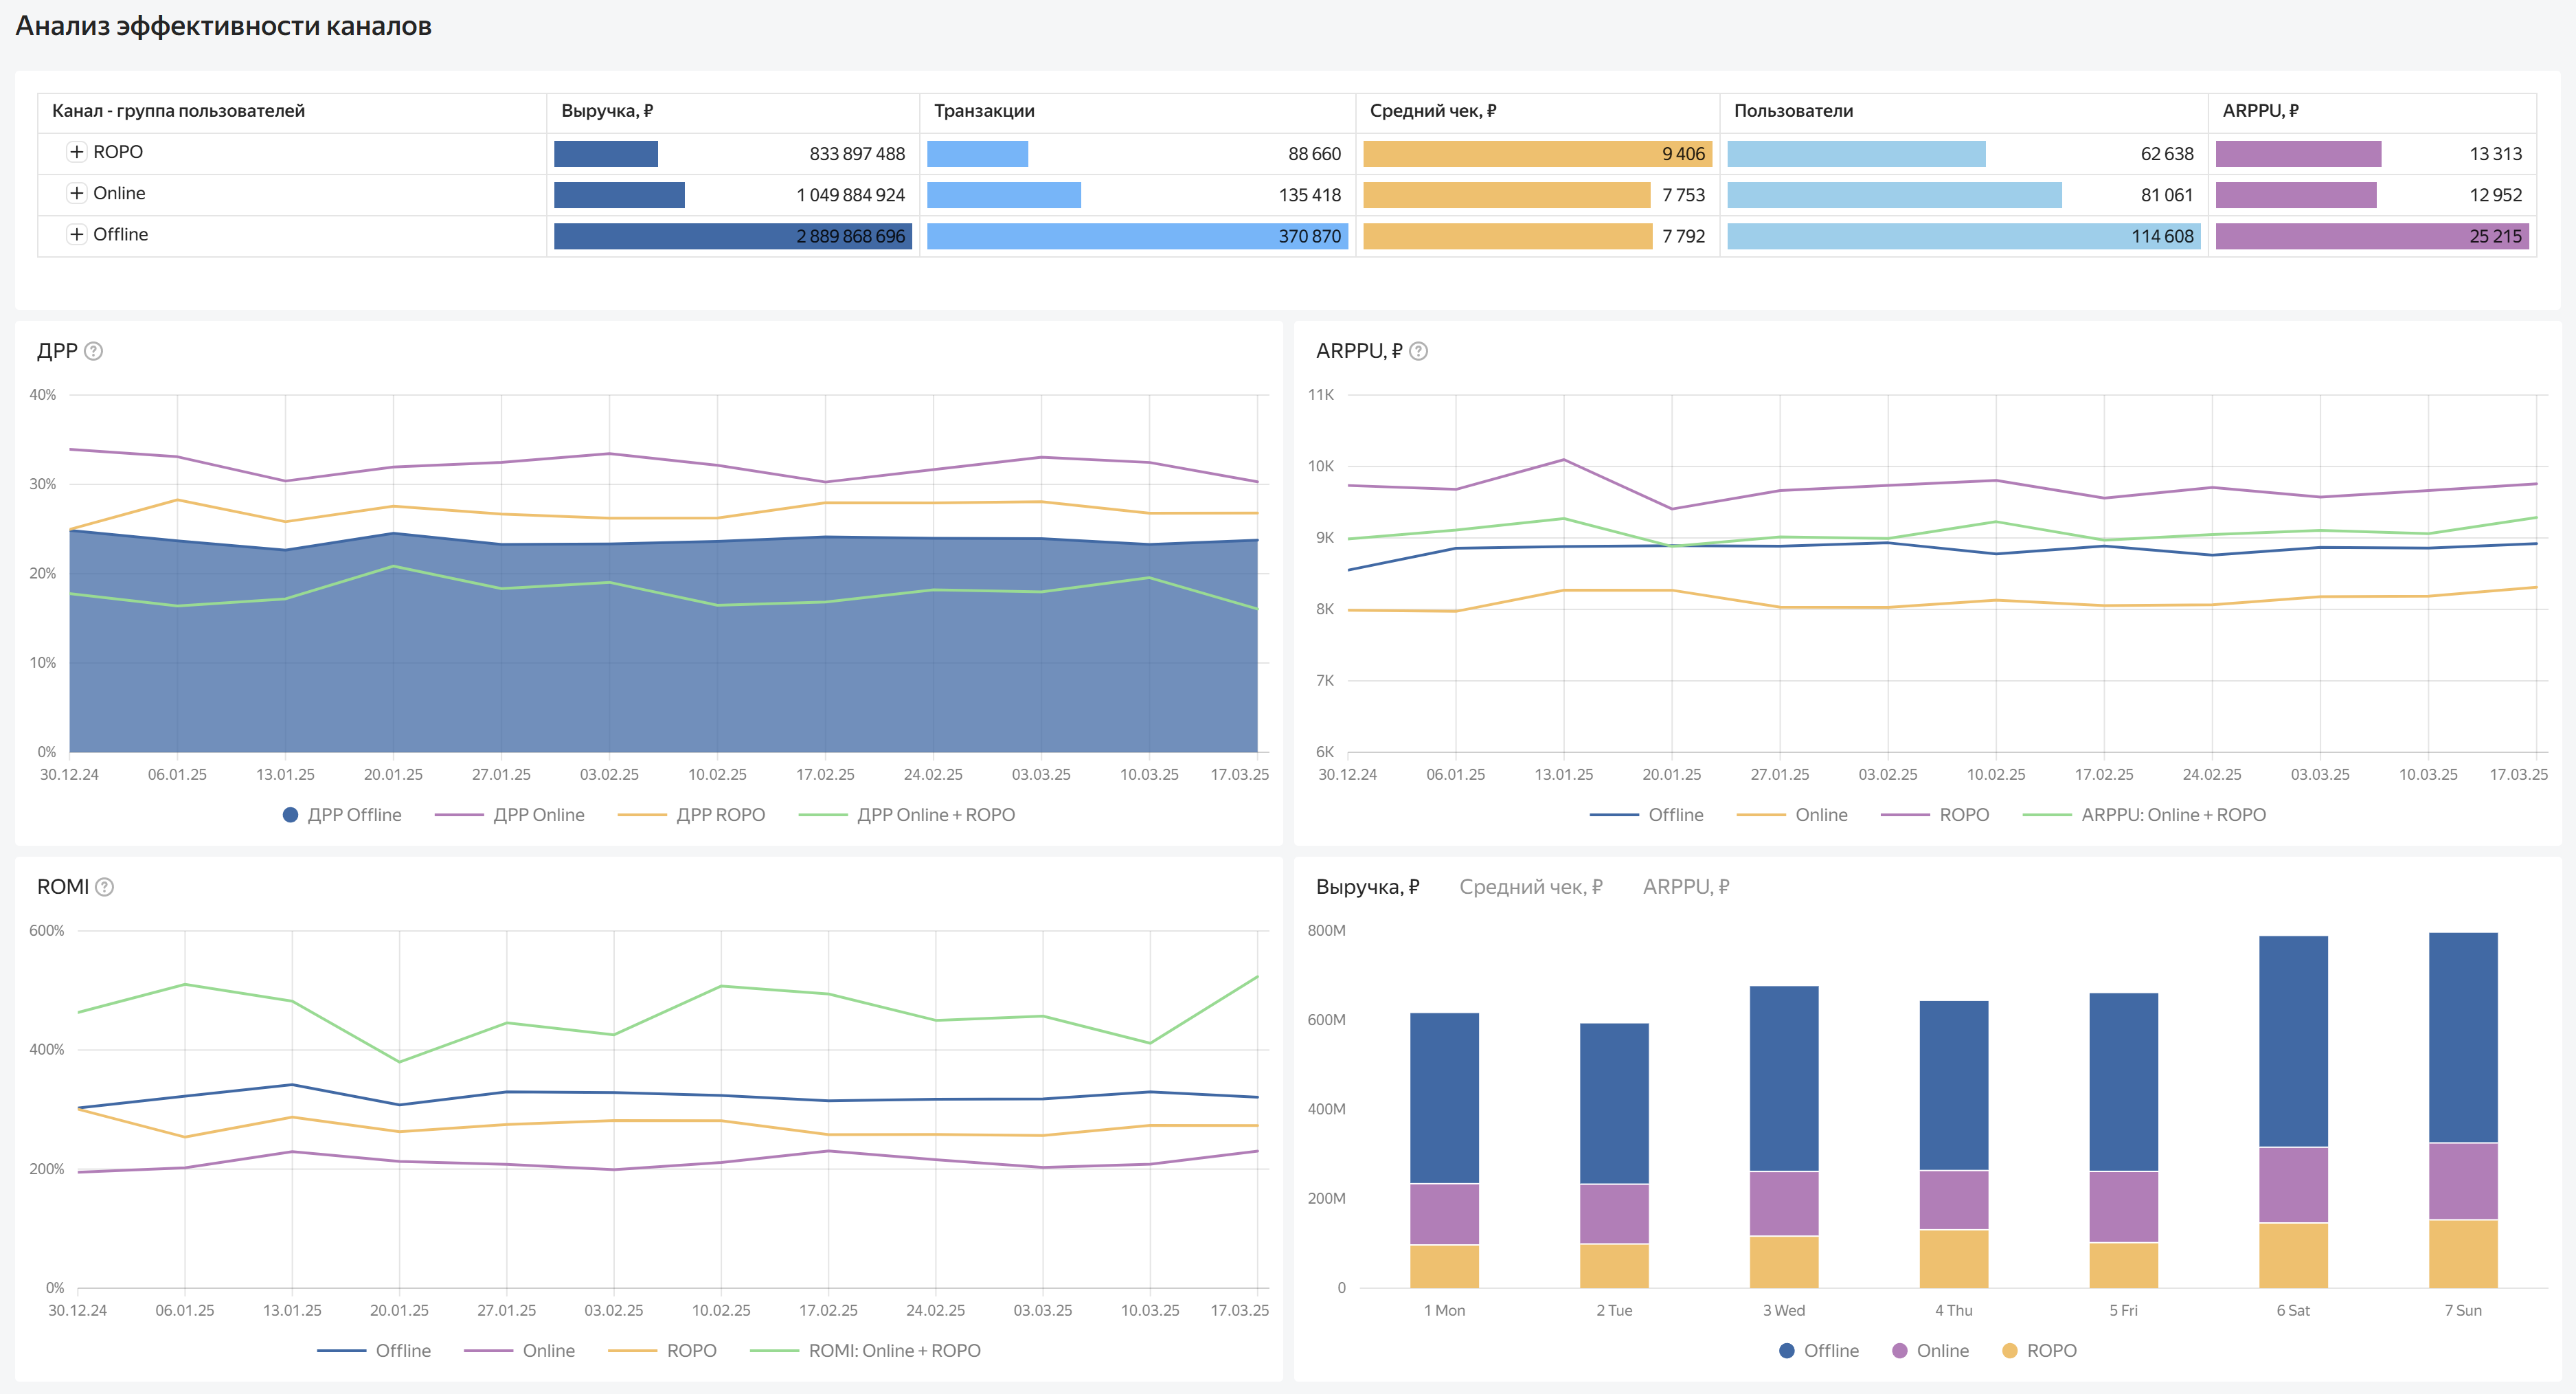Sort table by Средний чек, ₽ header
2576x1394 pixels.
pos(1433,111)
